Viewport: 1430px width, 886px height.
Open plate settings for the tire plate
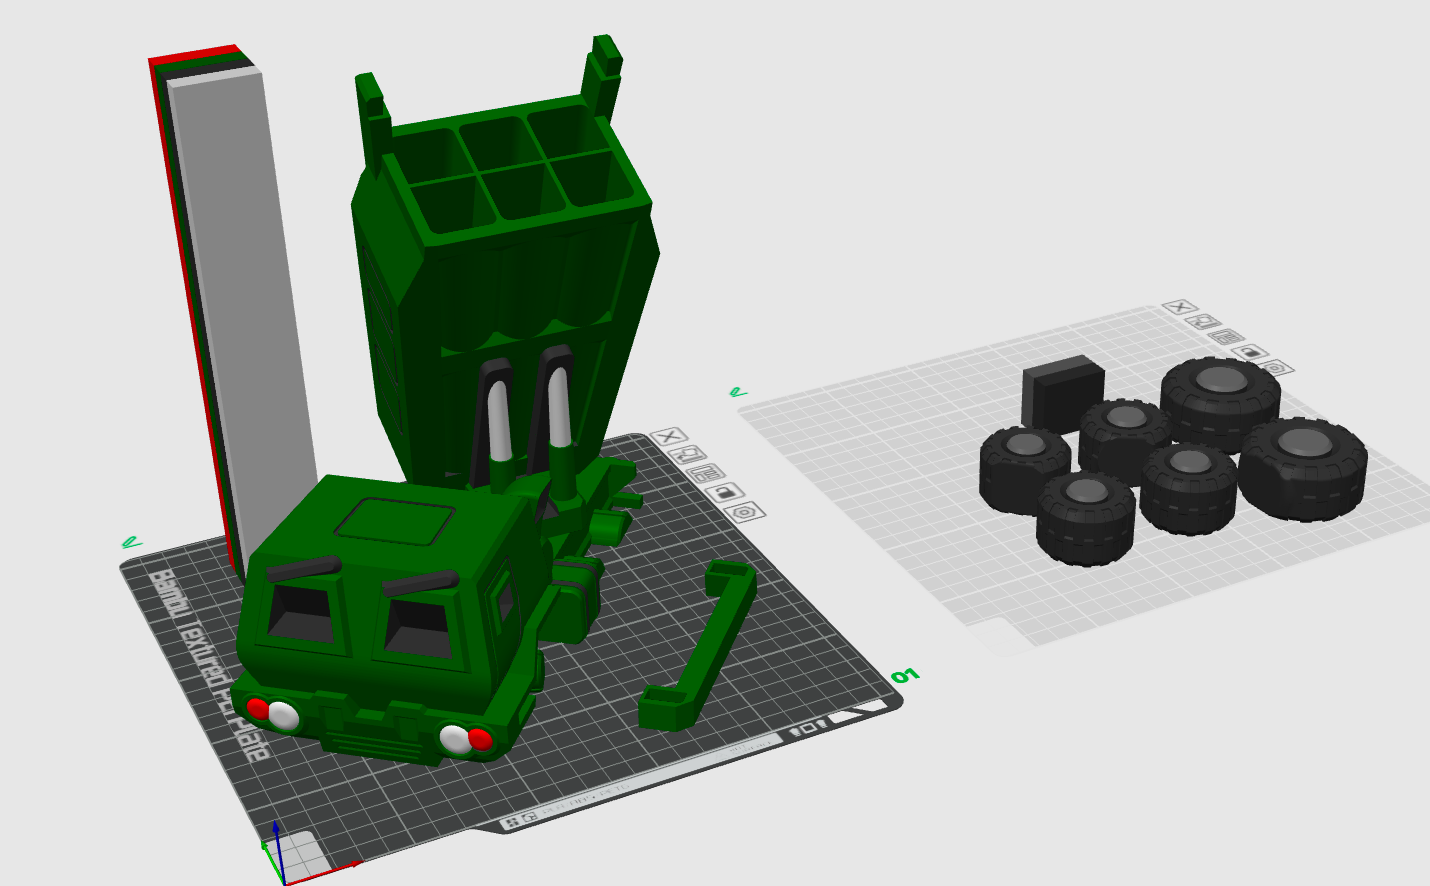coord(1276,368)
